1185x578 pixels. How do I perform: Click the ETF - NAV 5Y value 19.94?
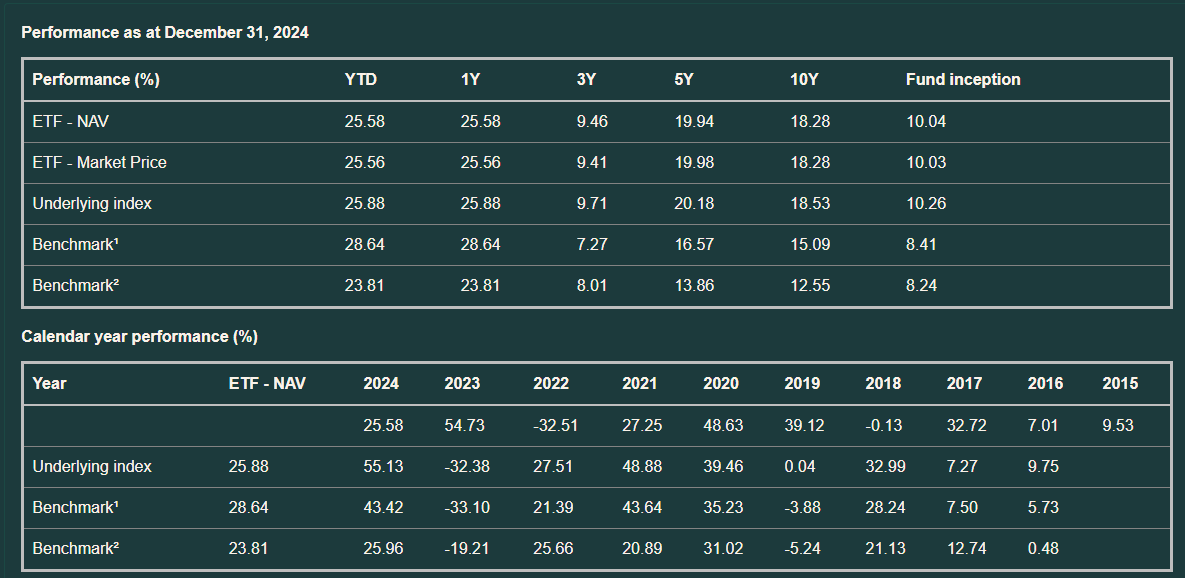[695, 122]
